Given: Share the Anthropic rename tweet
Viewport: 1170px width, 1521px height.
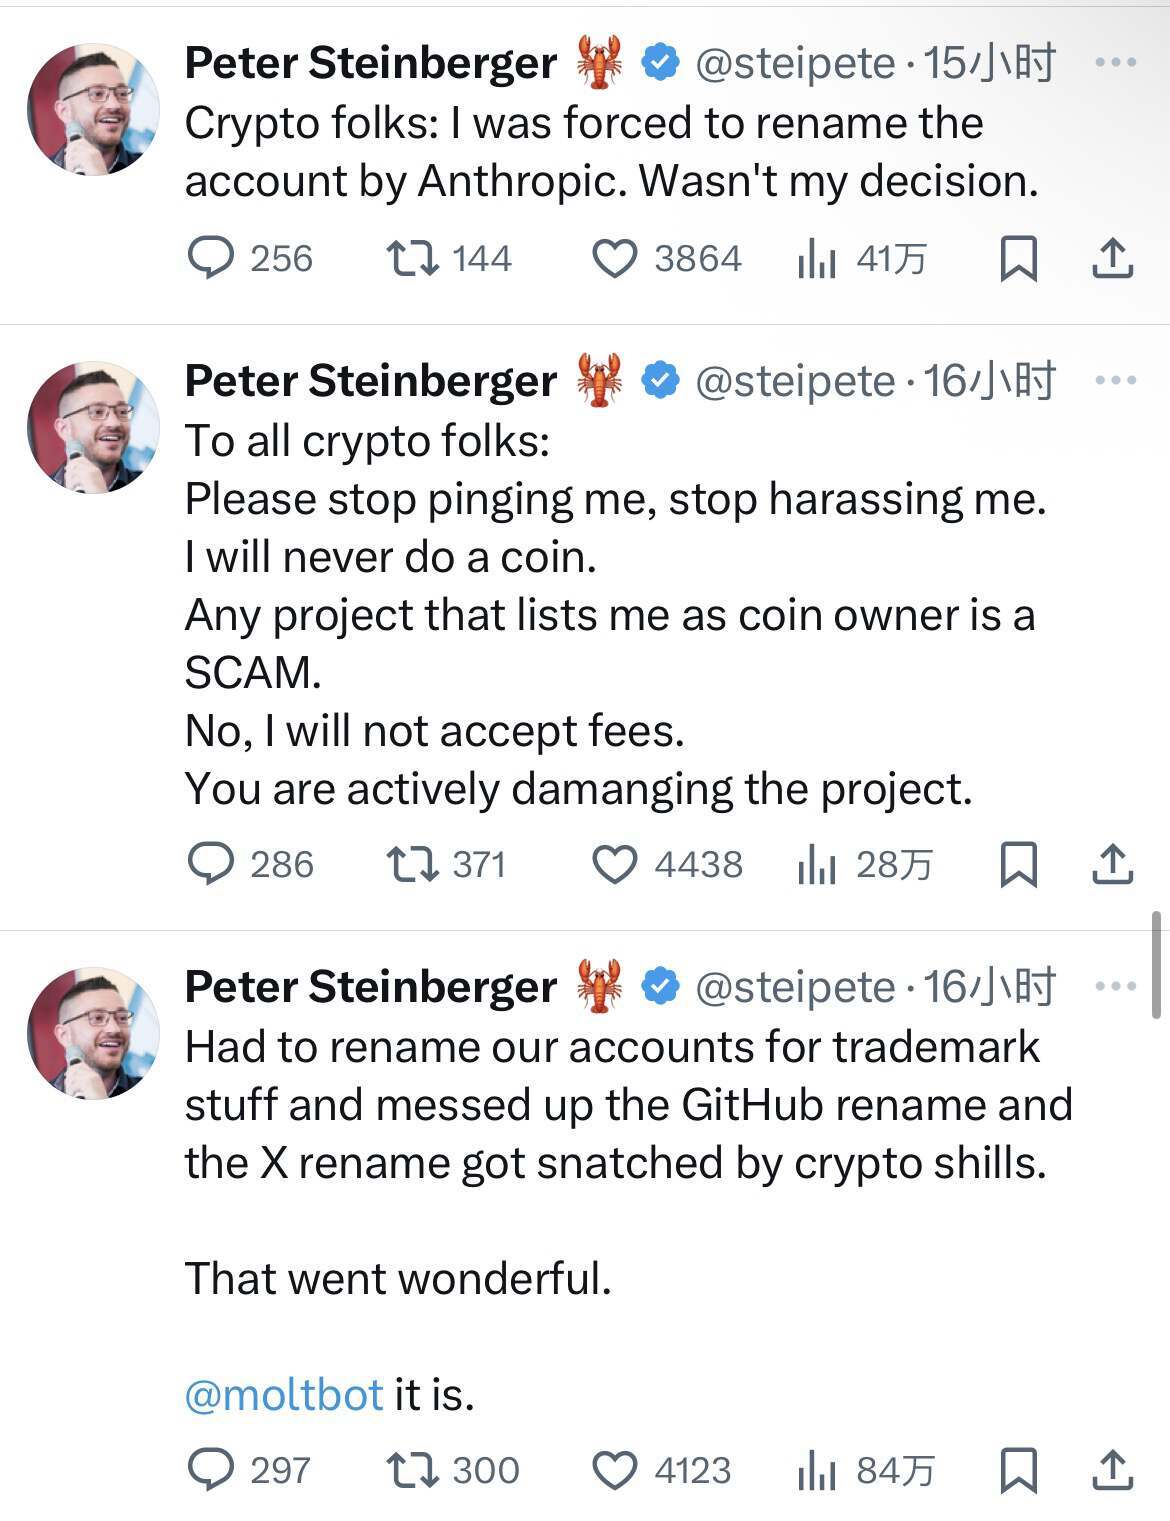Looking at the screenshot, I should [1112, 258].
